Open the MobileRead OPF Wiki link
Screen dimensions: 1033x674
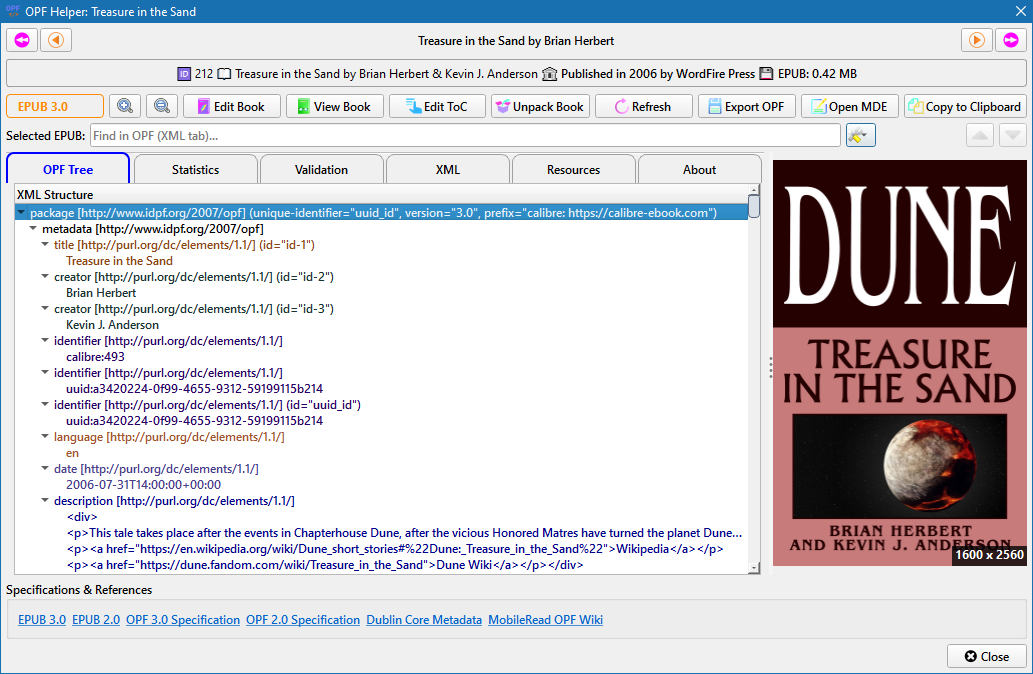[545, 619]
